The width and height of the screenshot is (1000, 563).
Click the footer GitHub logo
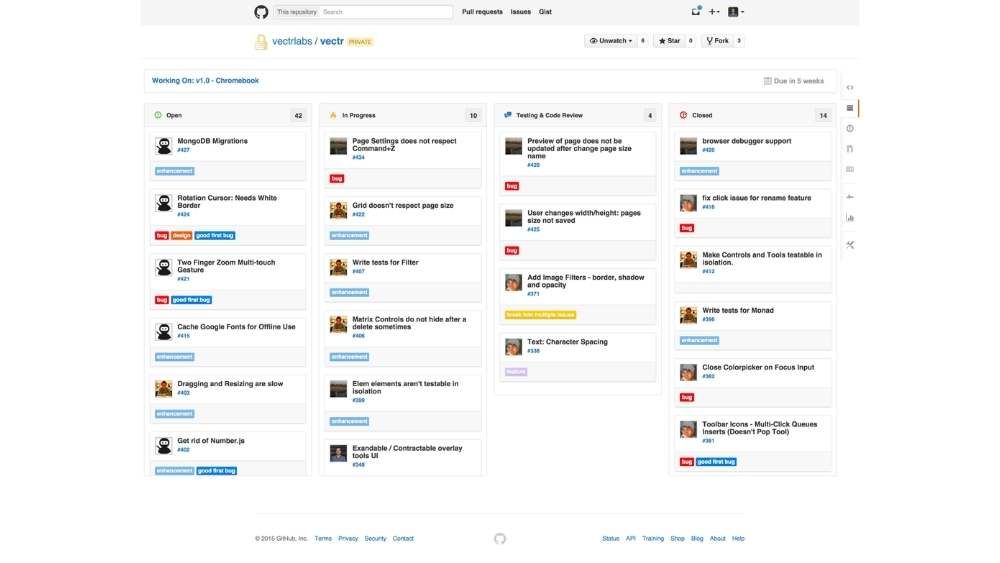pyautogui.click(x=500, y=539)
